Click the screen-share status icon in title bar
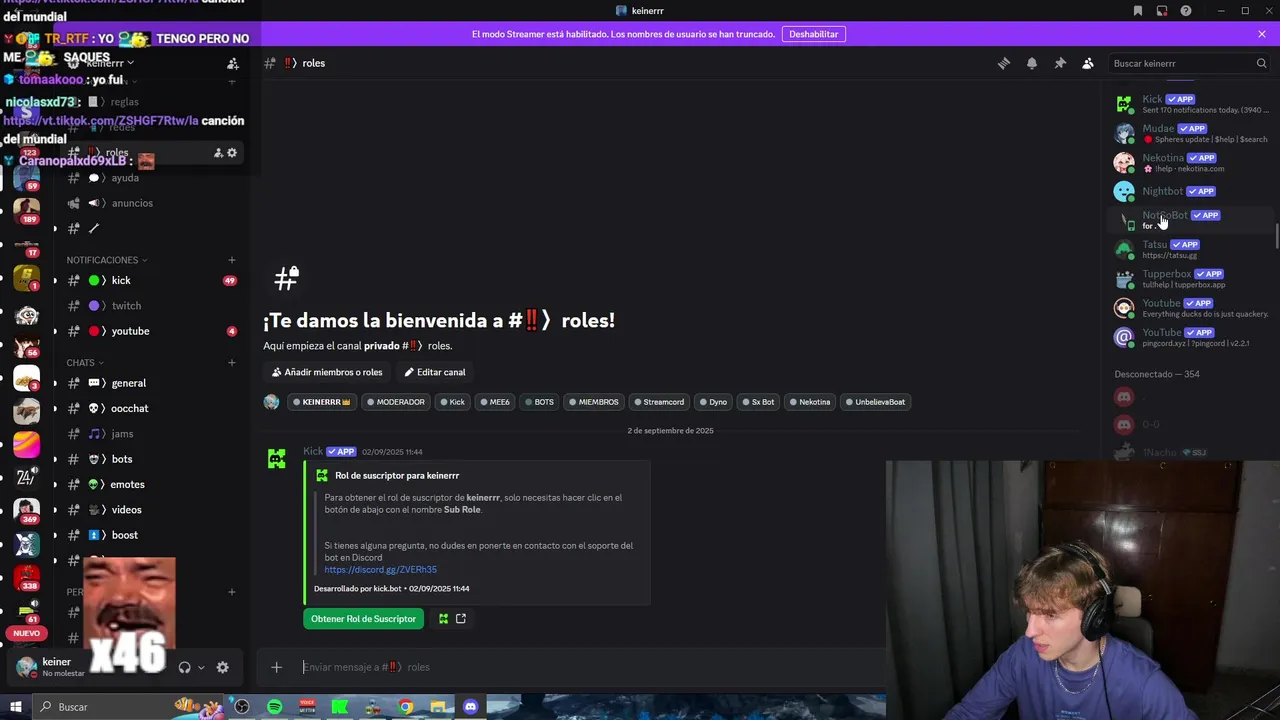The width and height of the screenshot is (1280, 720). coord(1162,11)
